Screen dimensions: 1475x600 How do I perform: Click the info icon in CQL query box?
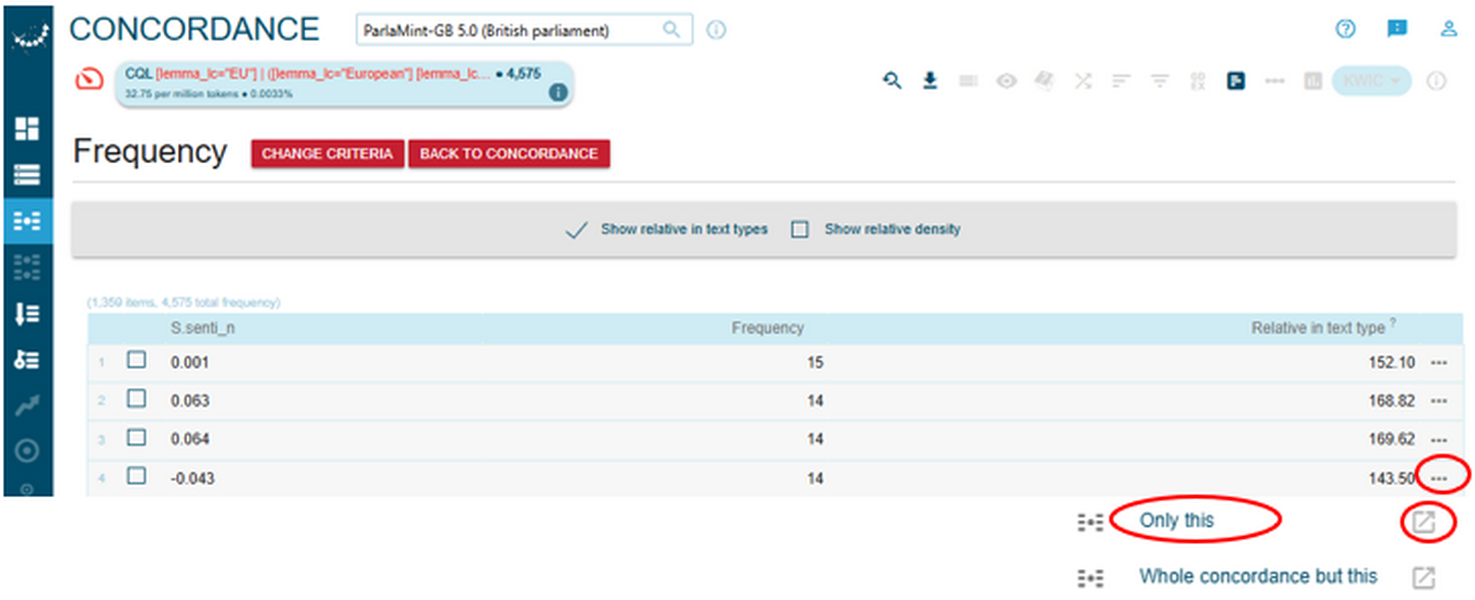[x=558, y=93]
